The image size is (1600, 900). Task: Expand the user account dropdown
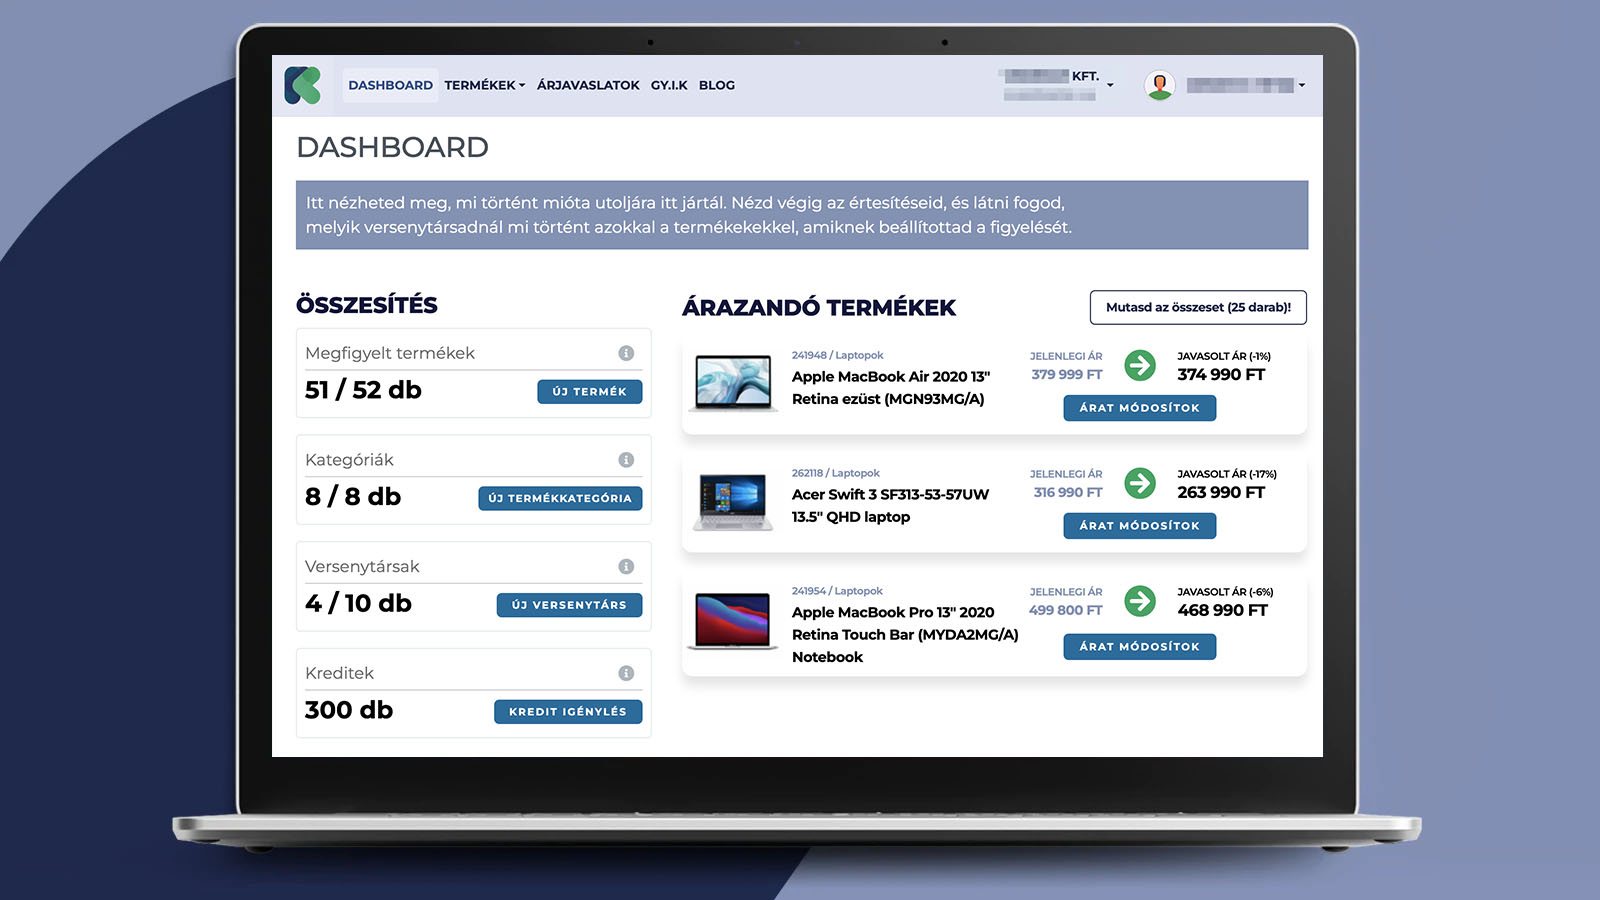tap(1246, 85)
